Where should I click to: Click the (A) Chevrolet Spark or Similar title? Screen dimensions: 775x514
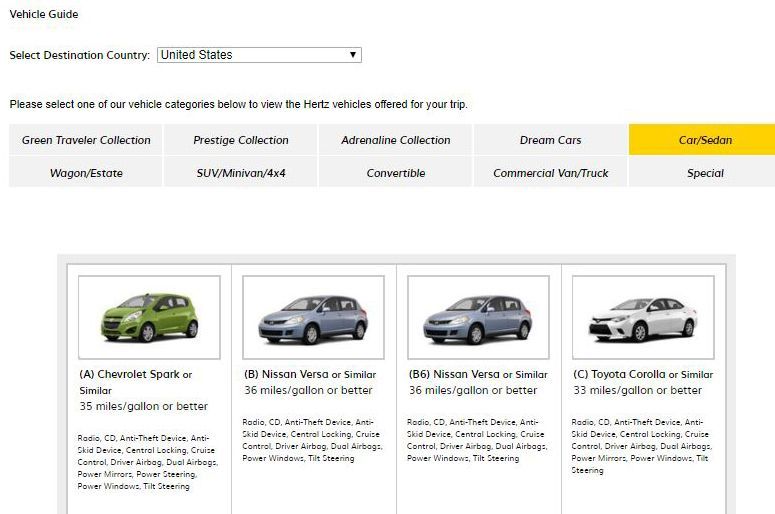136,382
